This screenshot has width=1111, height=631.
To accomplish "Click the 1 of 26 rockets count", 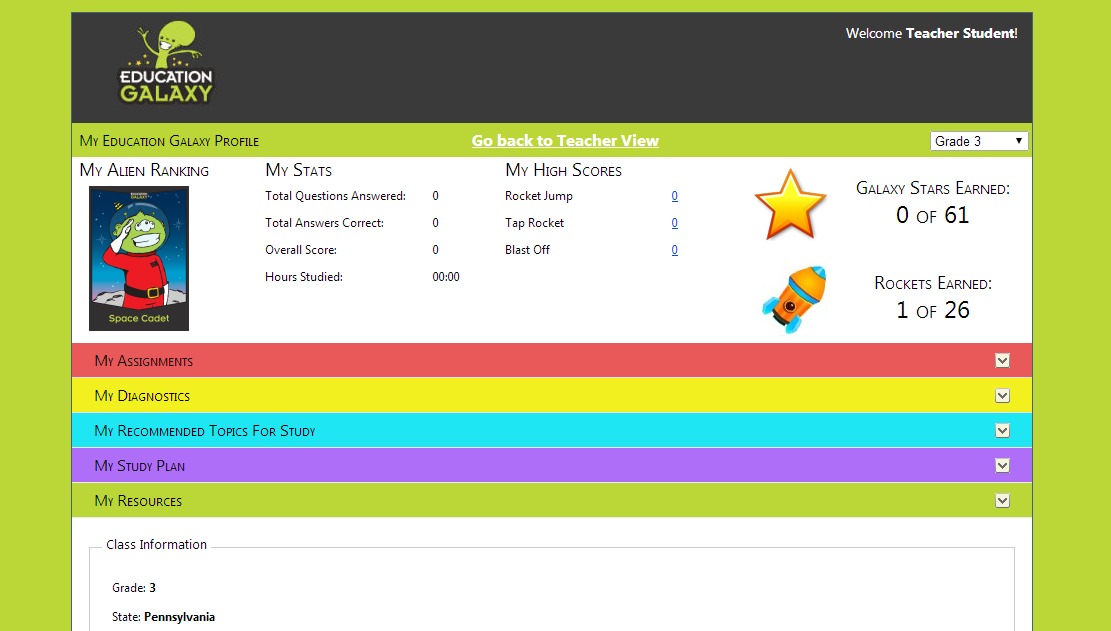I will click(932, 309).
